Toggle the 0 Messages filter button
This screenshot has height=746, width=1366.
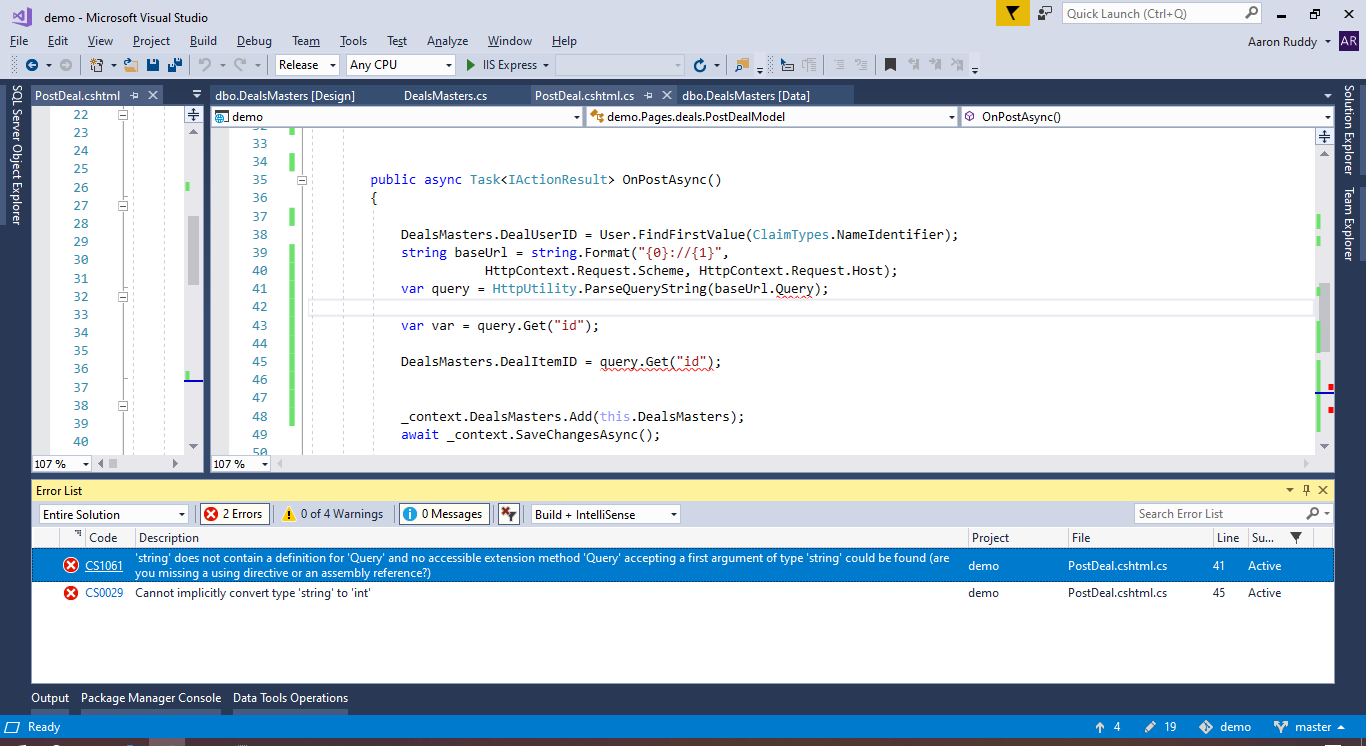(444, 514)
